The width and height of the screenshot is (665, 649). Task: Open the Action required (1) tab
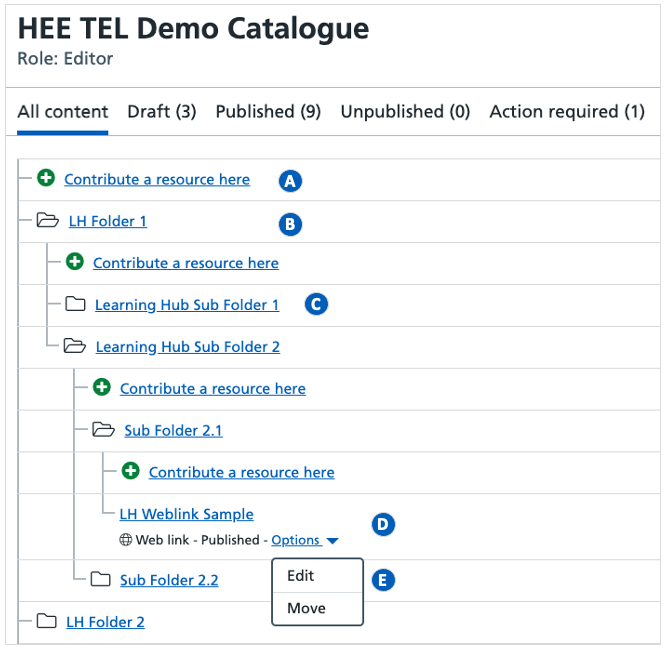tap(567, 112)
